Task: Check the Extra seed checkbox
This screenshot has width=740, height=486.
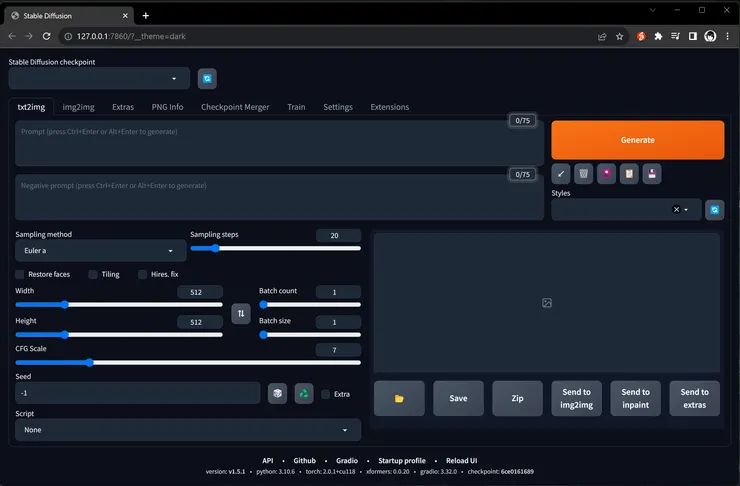Action: pyautogui.click(x=325, y=394)
